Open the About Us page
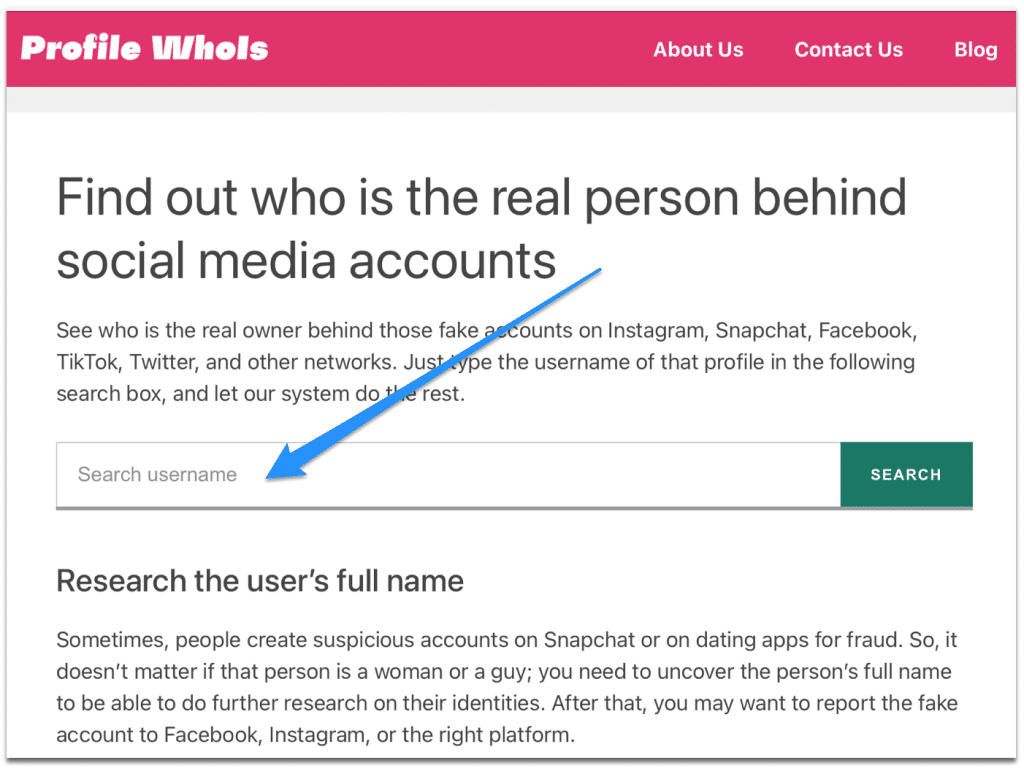Viewport: 1024px width, 771px height. tap(697, 49)
